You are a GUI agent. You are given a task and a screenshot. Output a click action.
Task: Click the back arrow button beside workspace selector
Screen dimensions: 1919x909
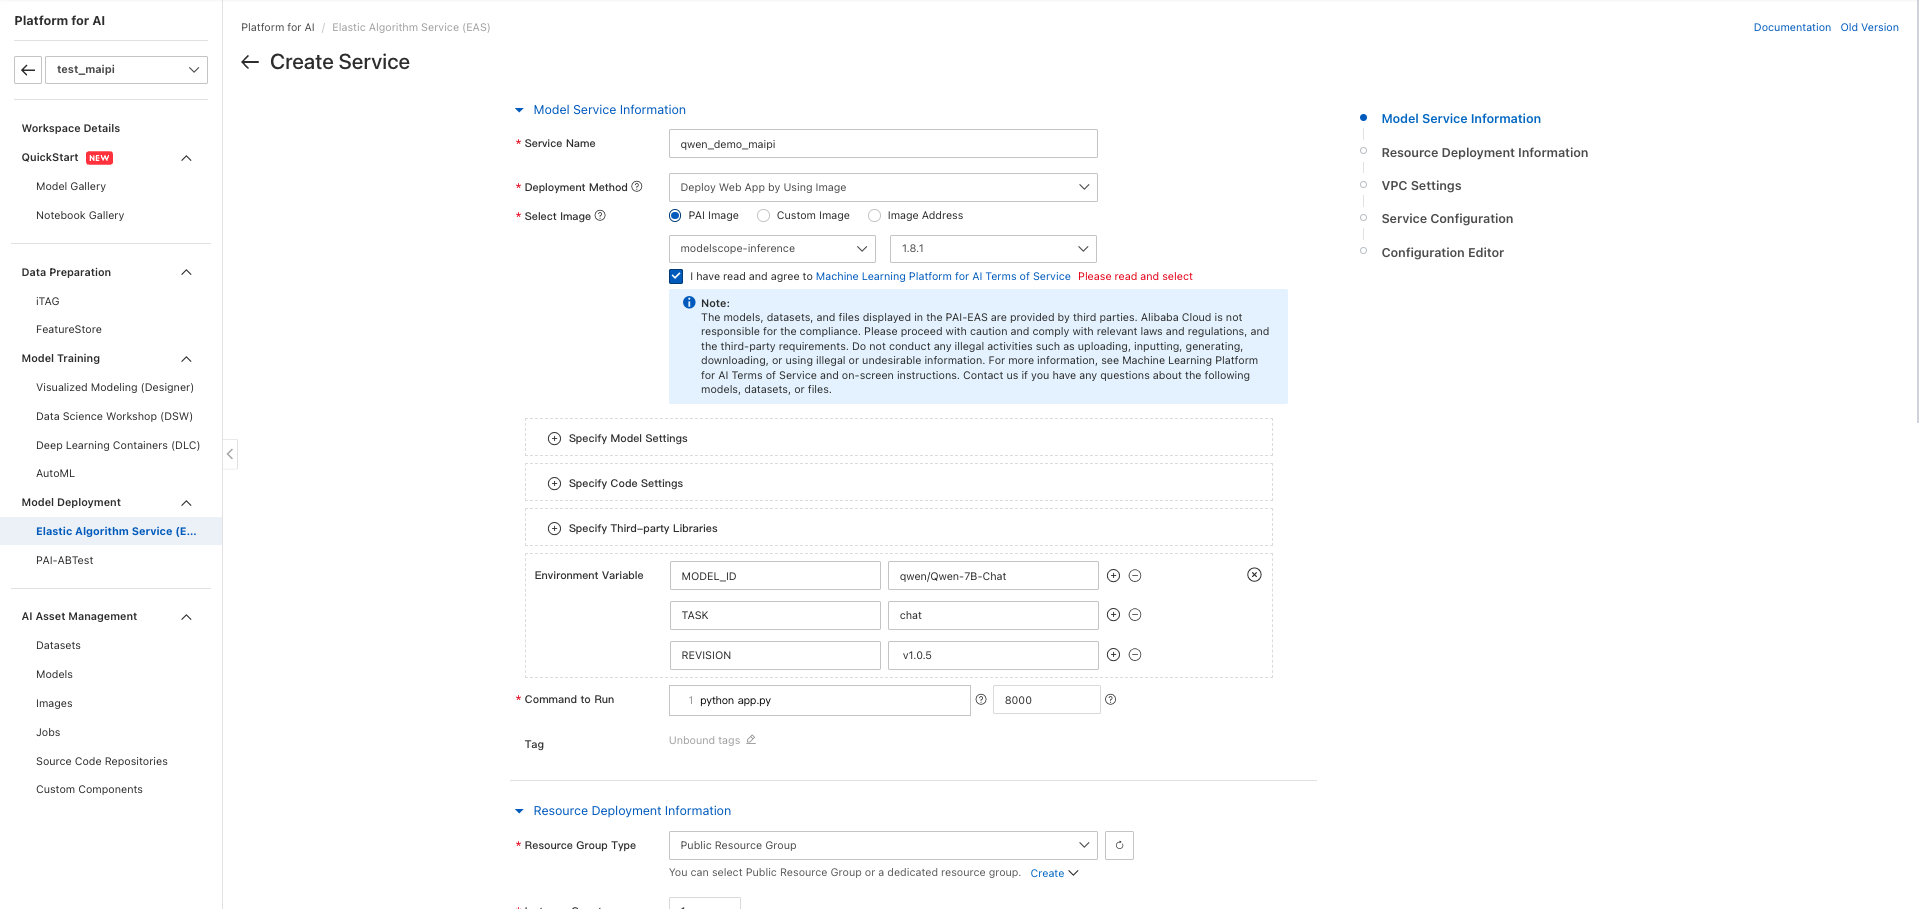(28, 70)
